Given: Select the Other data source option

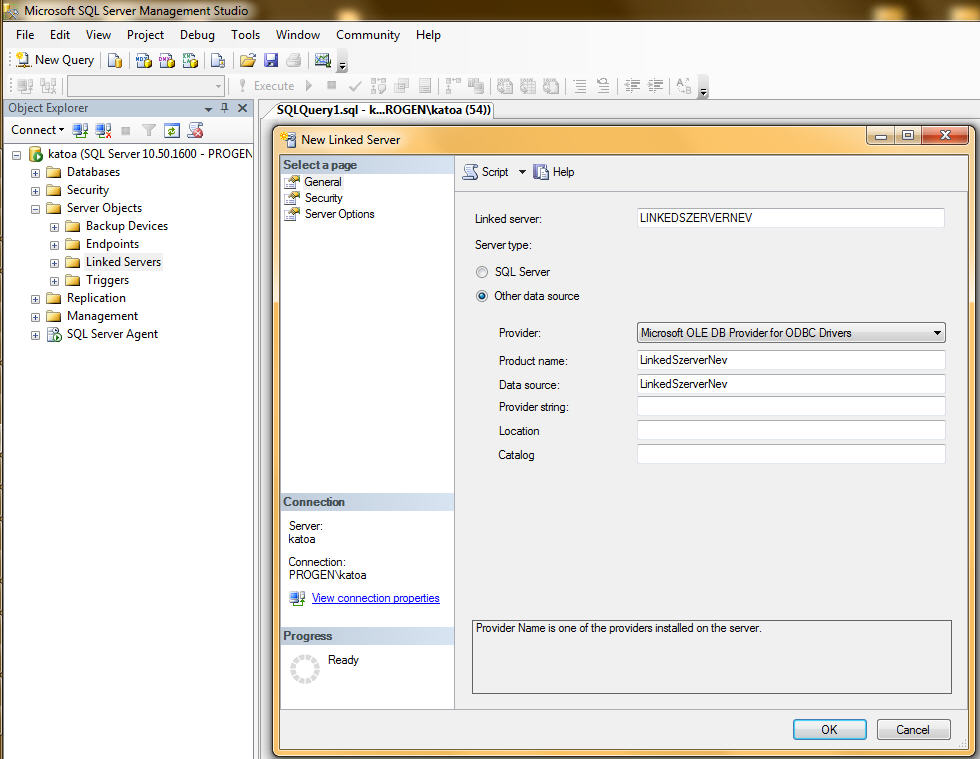Looking at the screenshot, I should tap(482, 296).
